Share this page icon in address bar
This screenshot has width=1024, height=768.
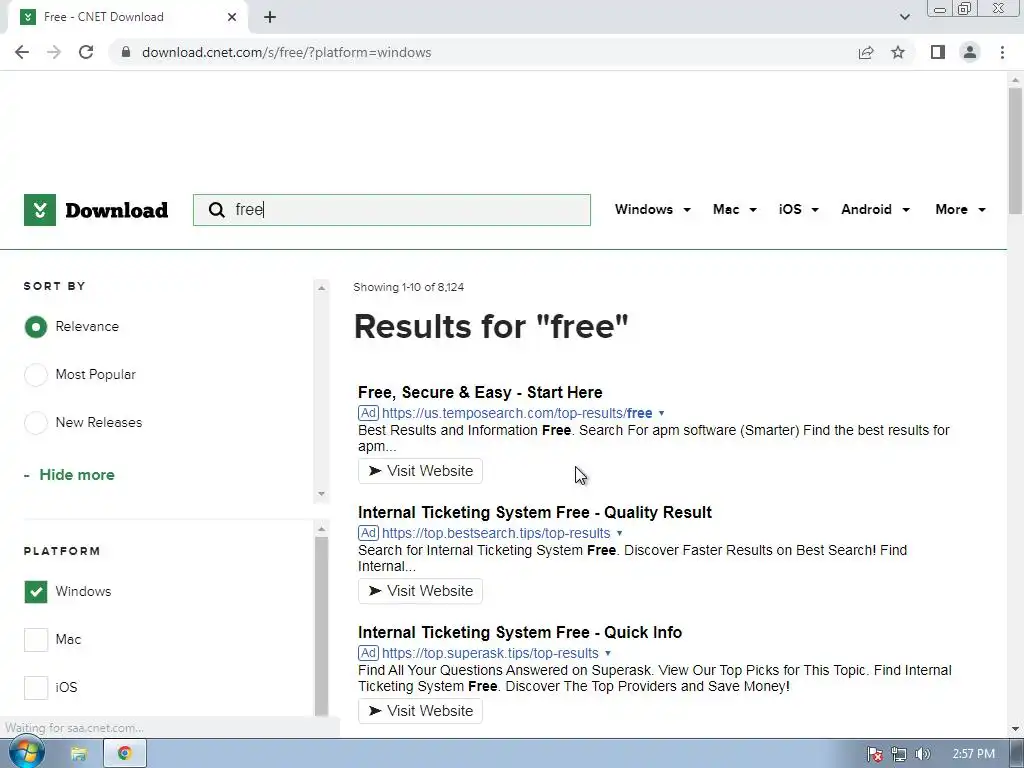coord(866,52)
